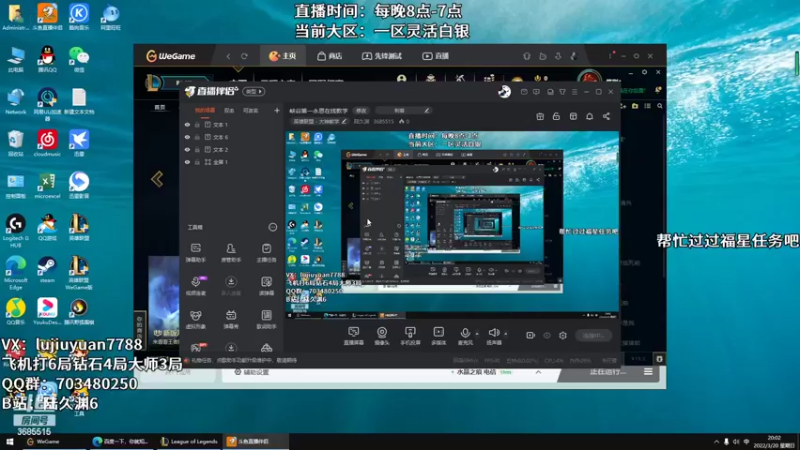Image resolution: width=800 pixels, height=450 pixels.
Task: Refresh the WeGame page
Action: tap(244, 56)
